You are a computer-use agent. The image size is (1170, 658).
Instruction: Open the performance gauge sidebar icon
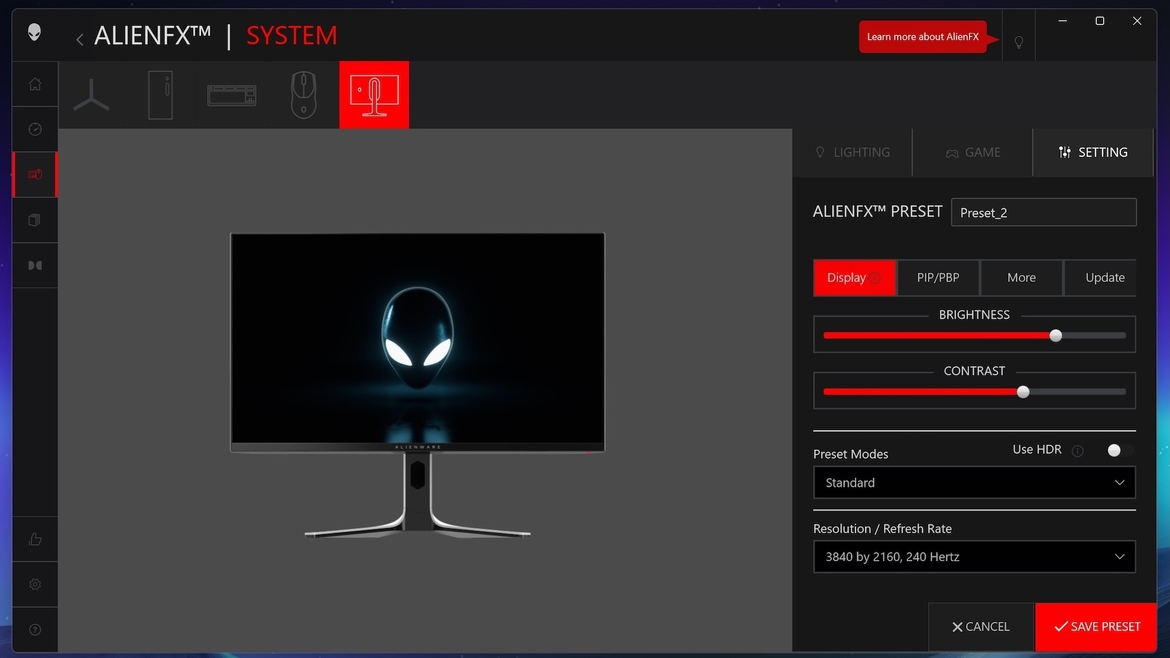tap(35, 129)
